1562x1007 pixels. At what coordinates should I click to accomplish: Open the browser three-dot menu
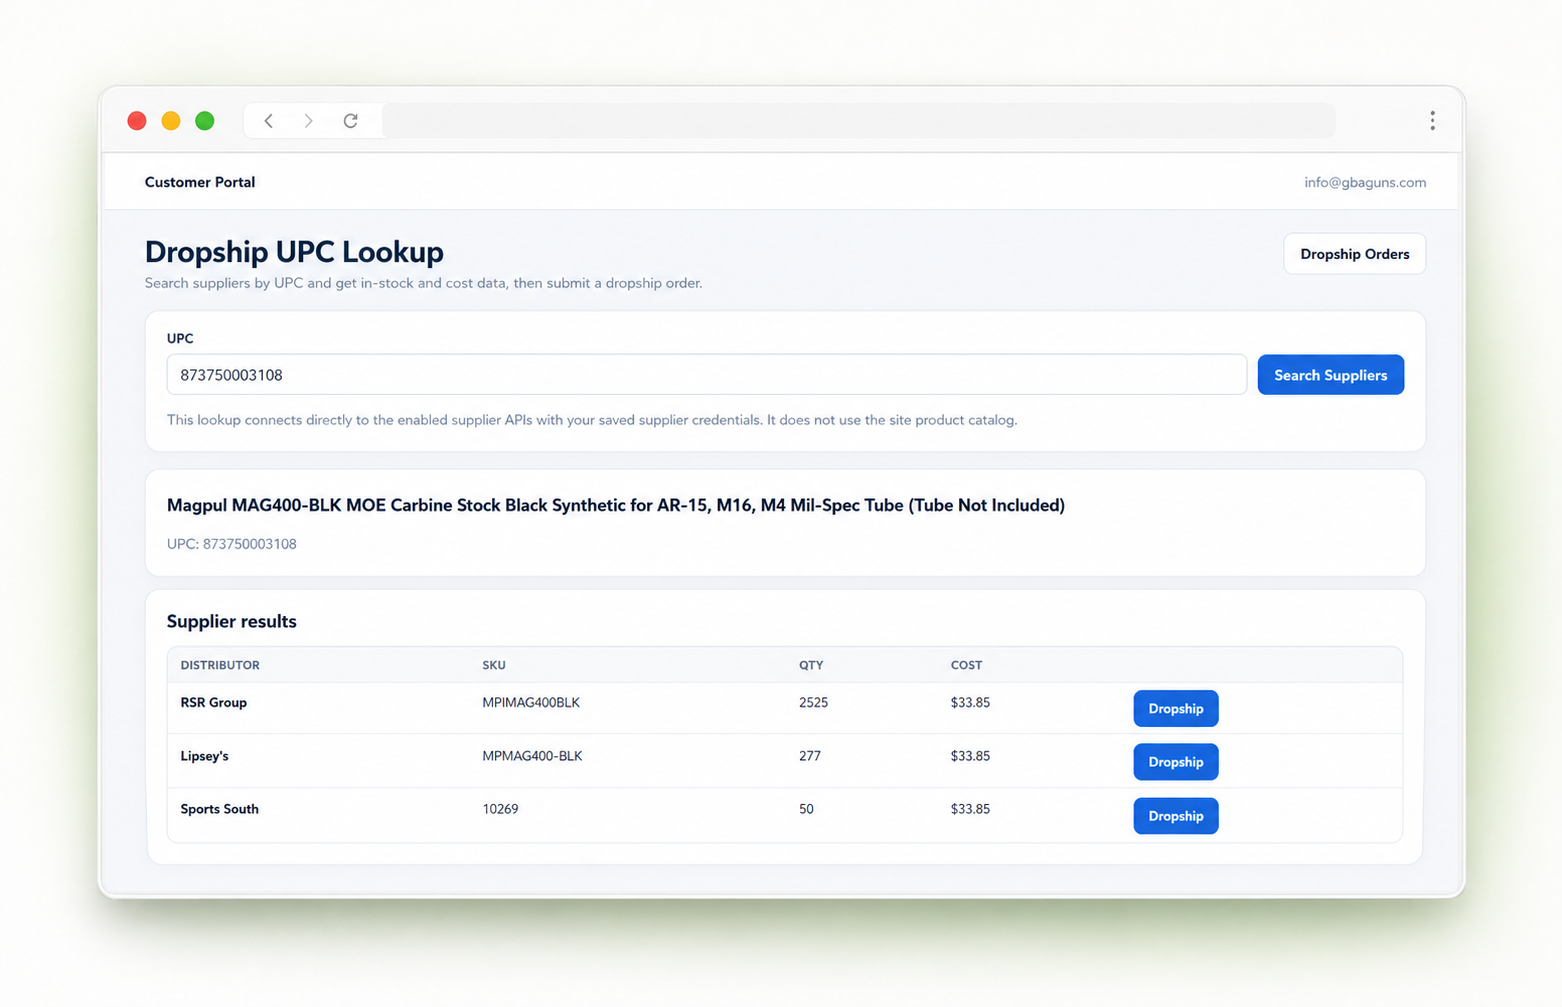tap(1432, 121)
